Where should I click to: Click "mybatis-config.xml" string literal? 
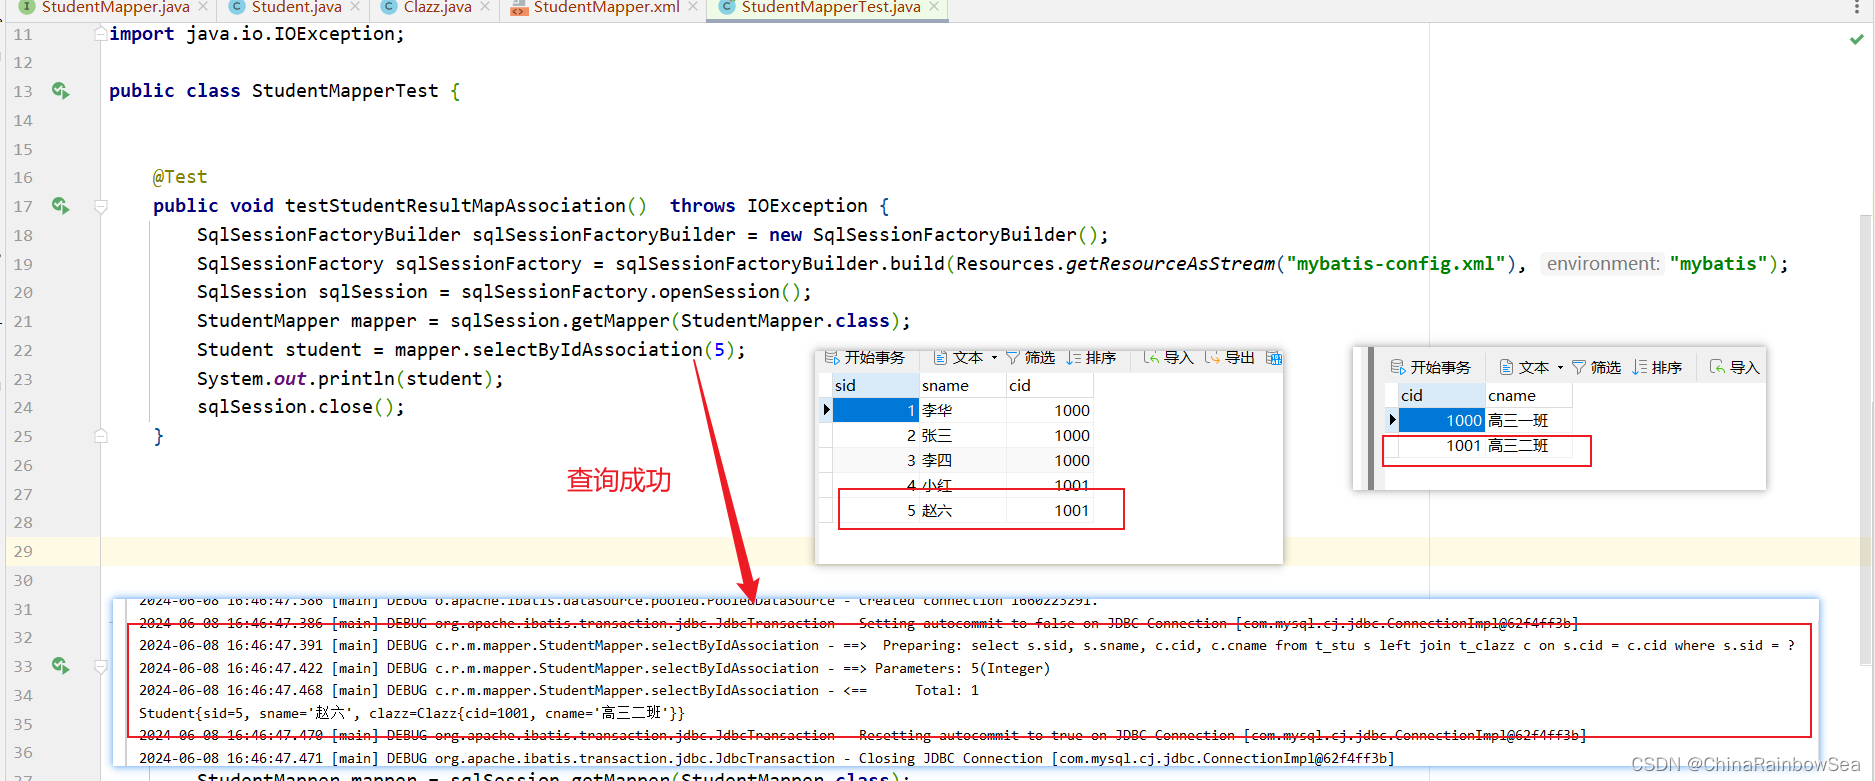tap(1395, 264)
